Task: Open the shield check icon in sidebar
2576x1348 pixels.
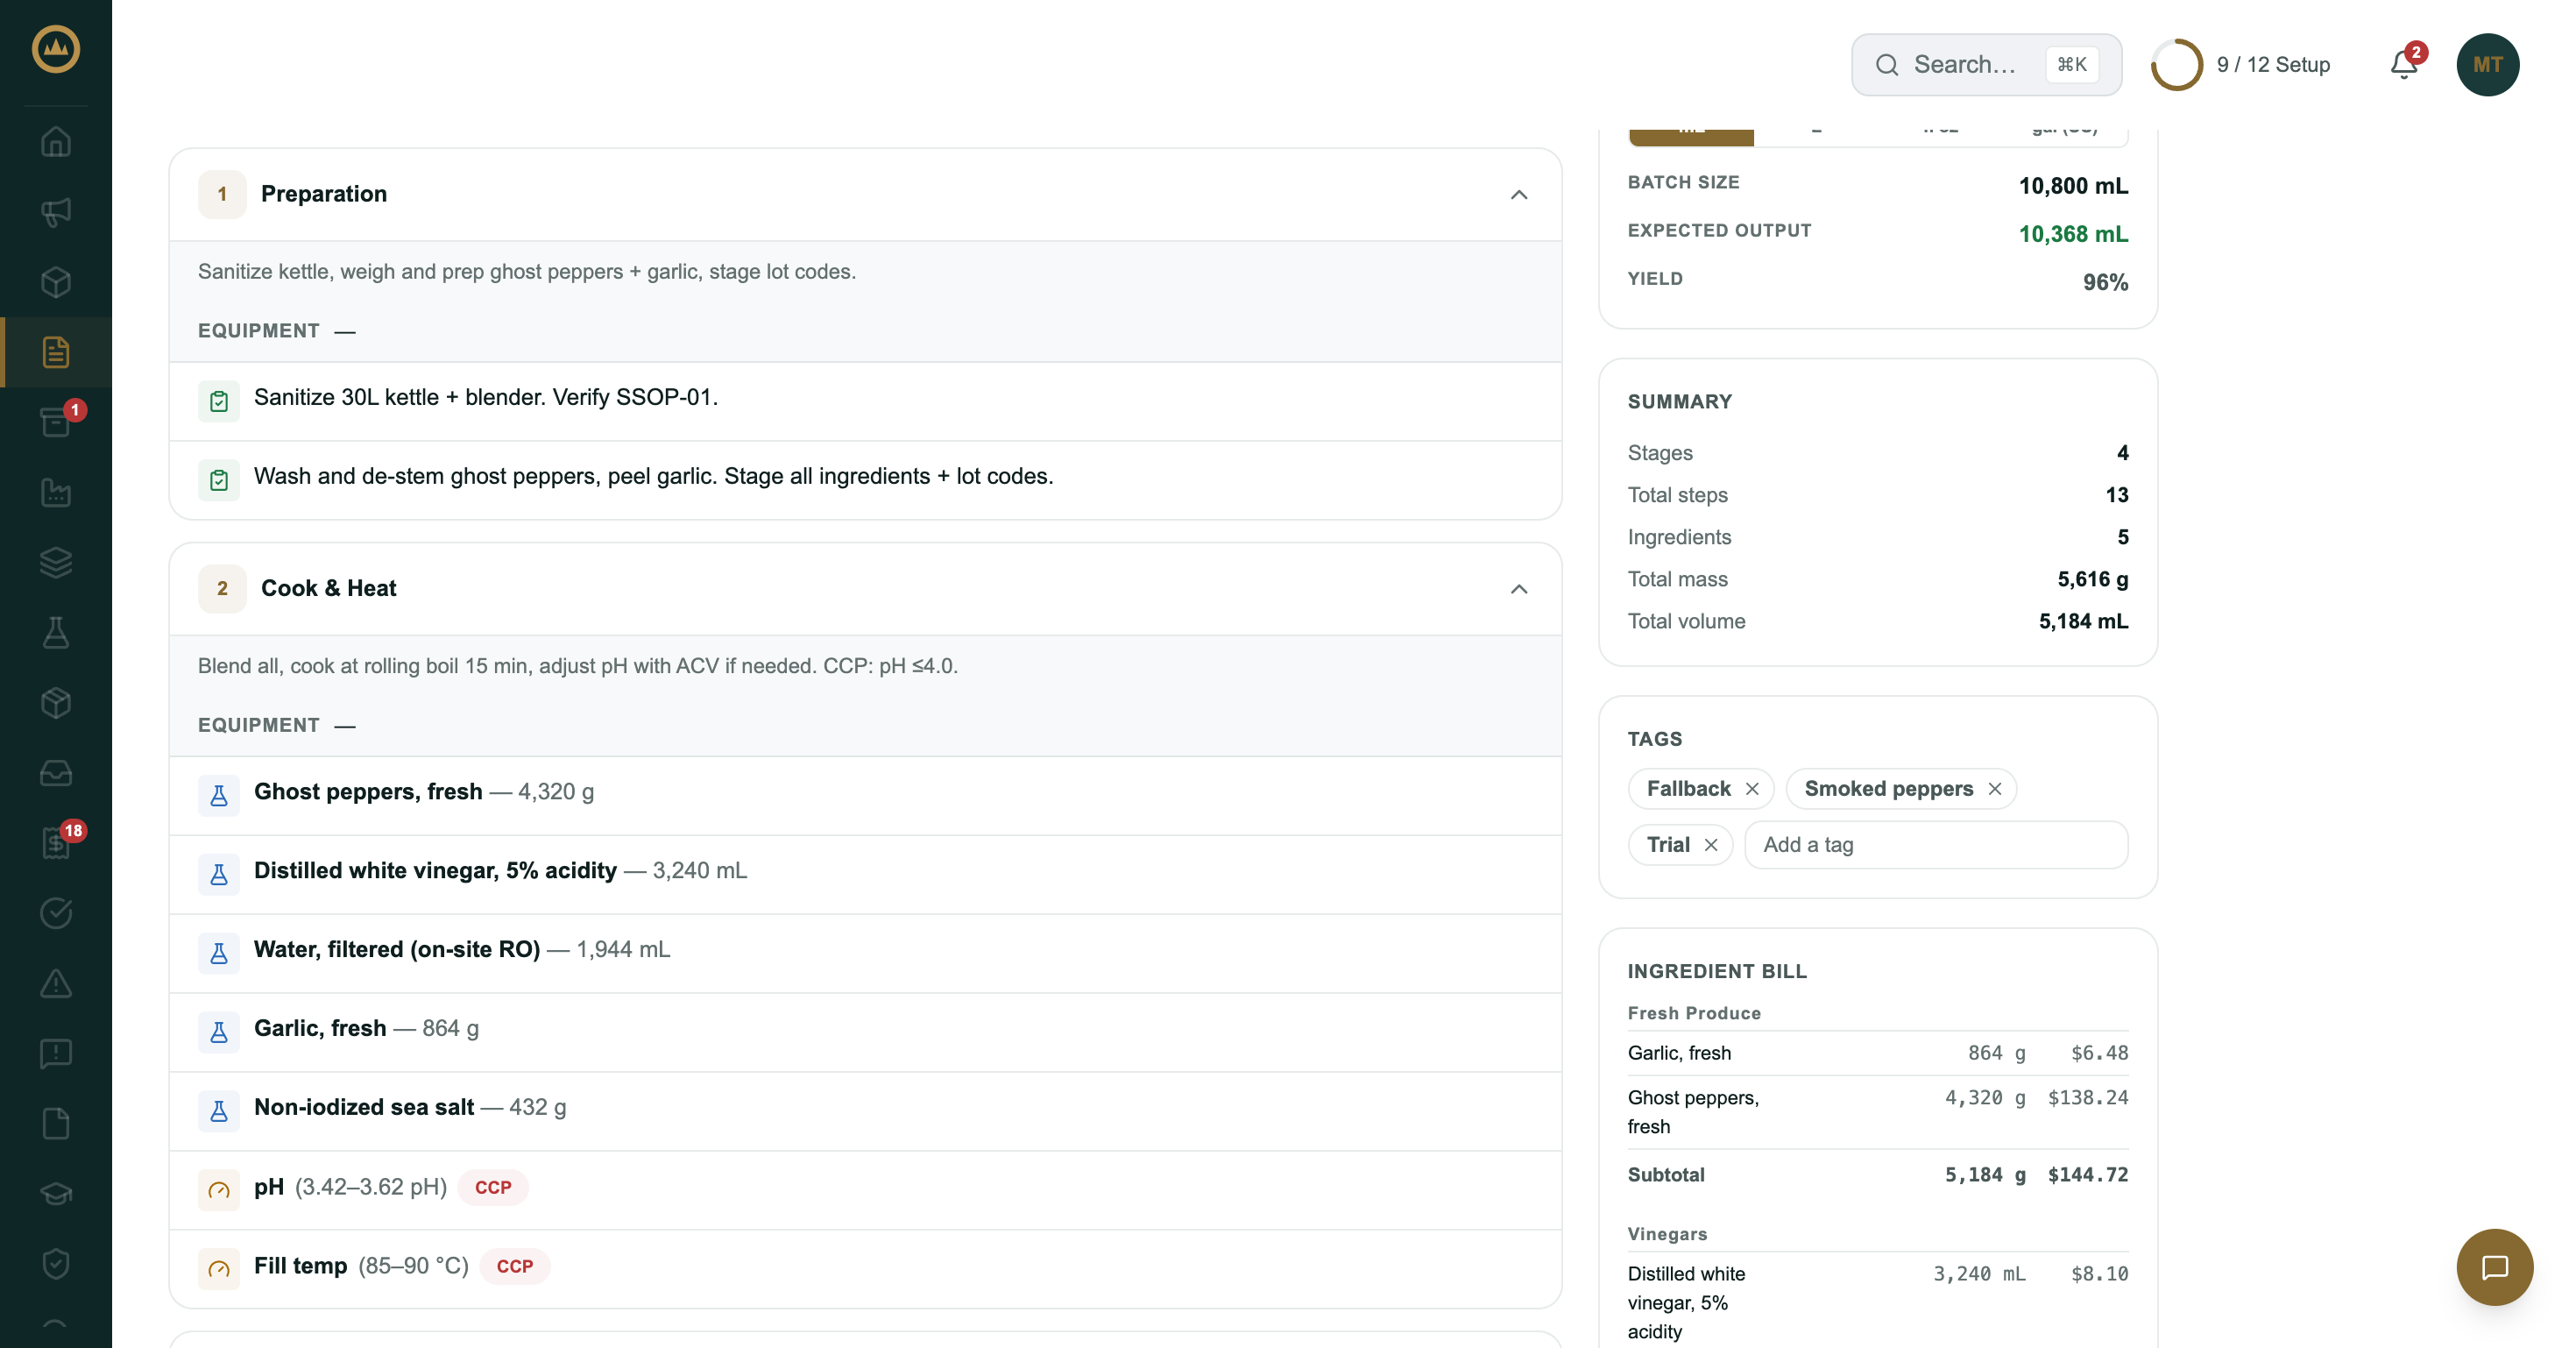Action: point(56,1263)
